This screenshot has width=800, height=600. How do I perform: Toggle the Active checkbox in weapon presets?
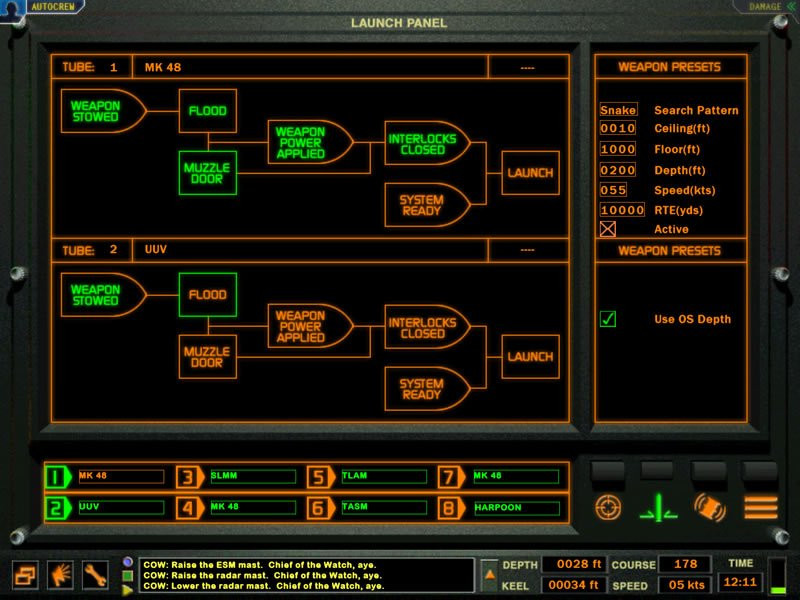tap(608, 229)
